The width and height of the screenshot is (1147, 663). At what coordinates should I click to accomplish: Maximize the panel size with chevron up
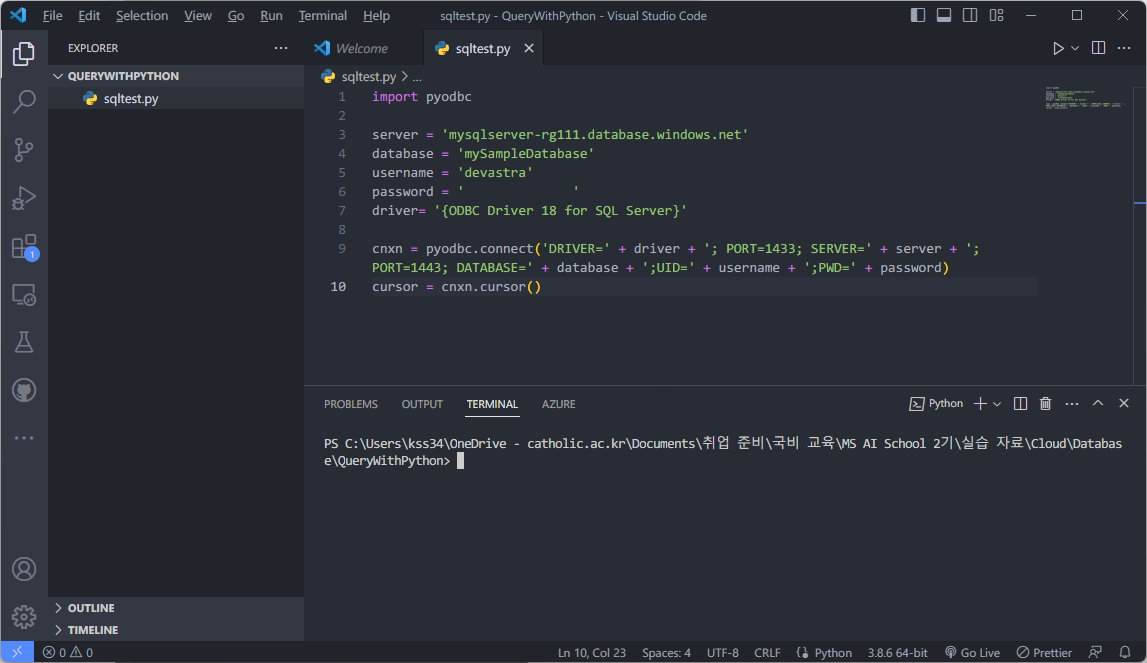1097,403
